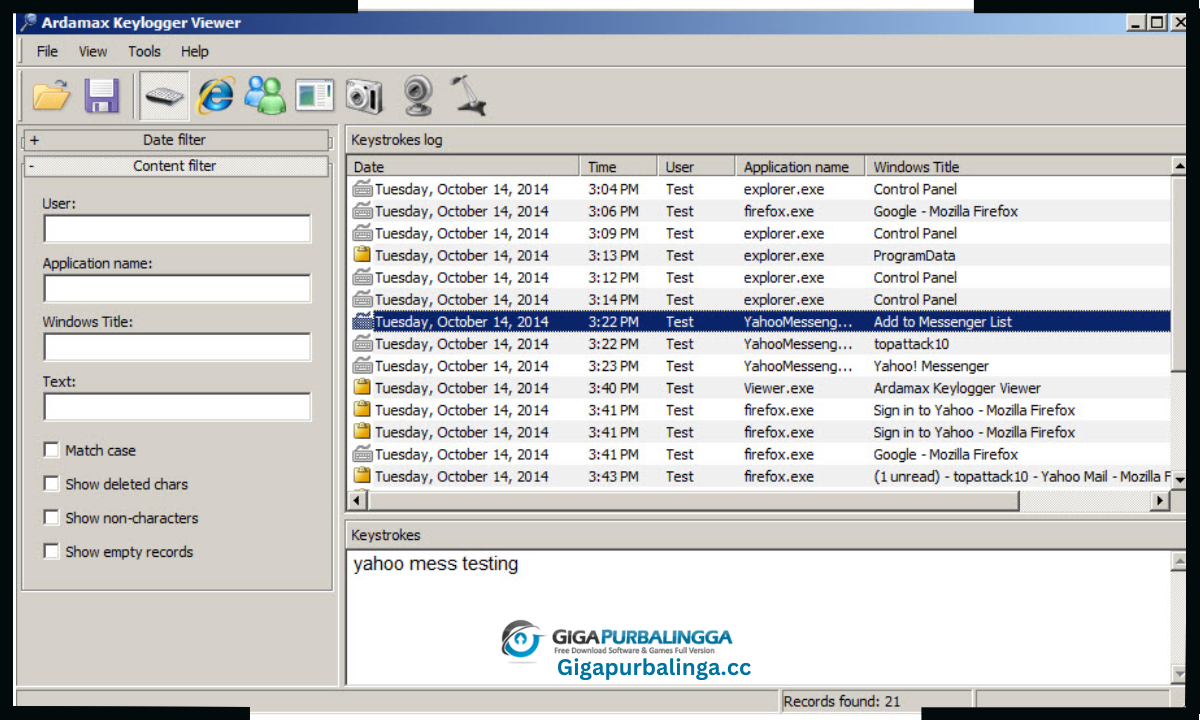
Task: Focus the Windows Title filter field
Action: pos(177,347)
